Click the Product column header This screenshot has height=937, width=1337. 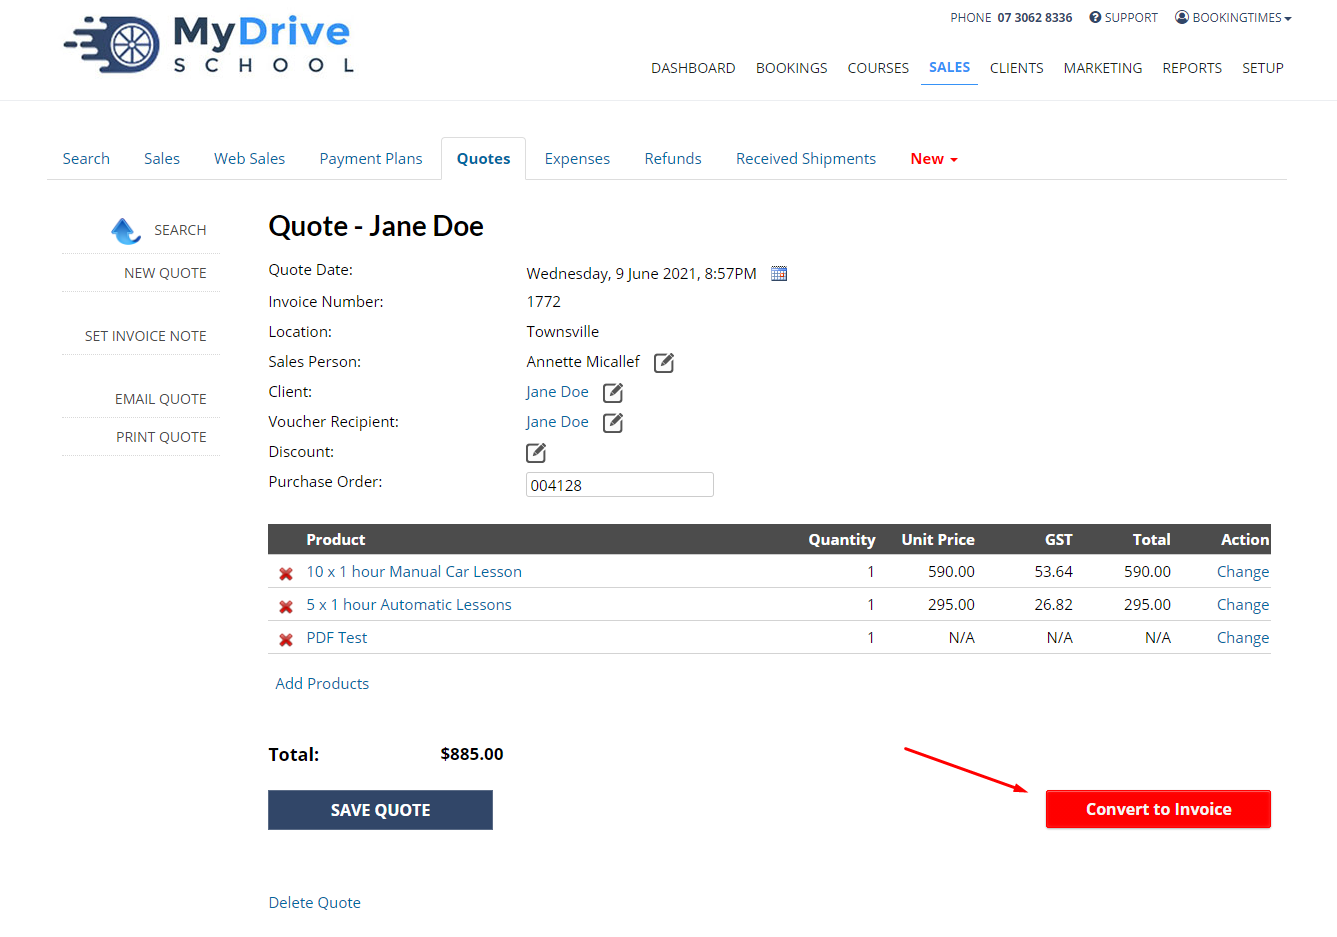click(336, 540)
